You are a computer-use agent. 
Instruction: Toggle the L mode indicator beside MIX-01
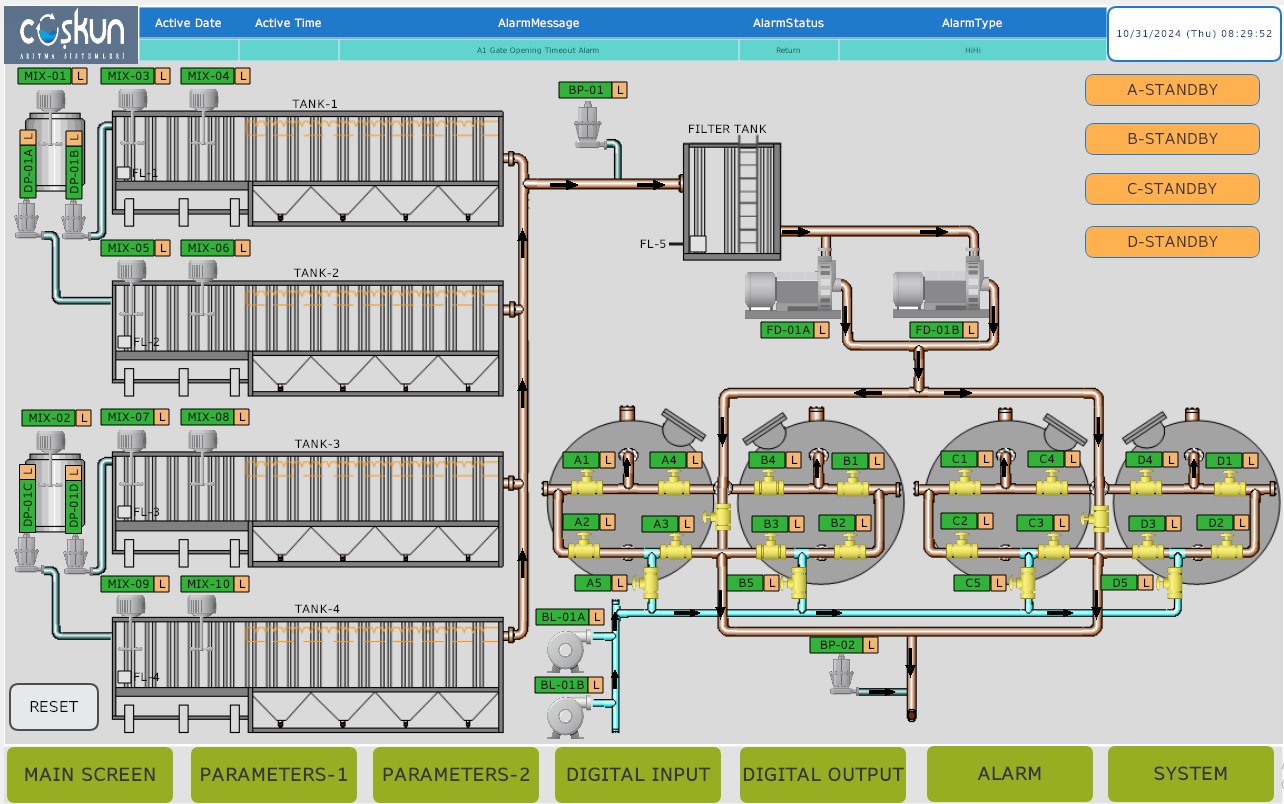(80, 76)
